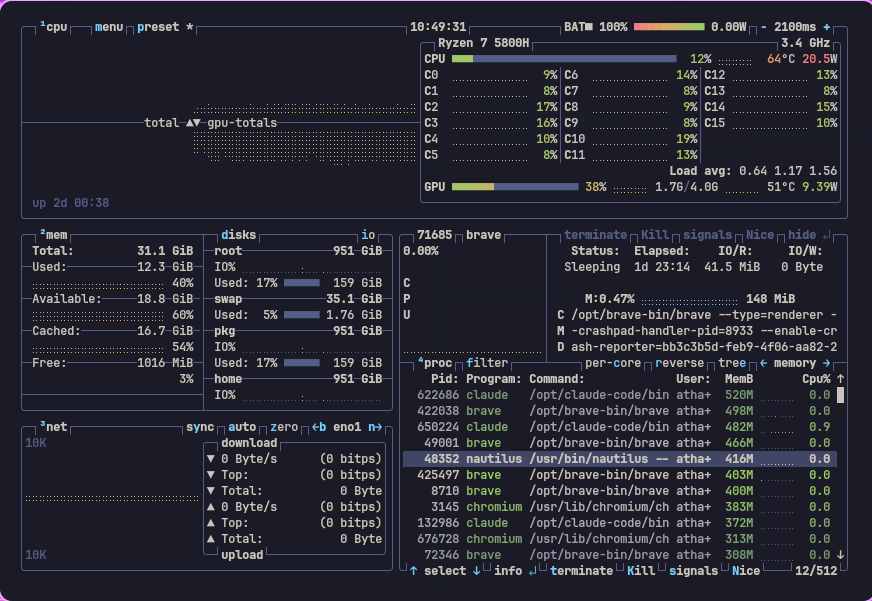872x601 pixels.
Task: Decrease update interval with minus
Action: click(x=764, y=27)
